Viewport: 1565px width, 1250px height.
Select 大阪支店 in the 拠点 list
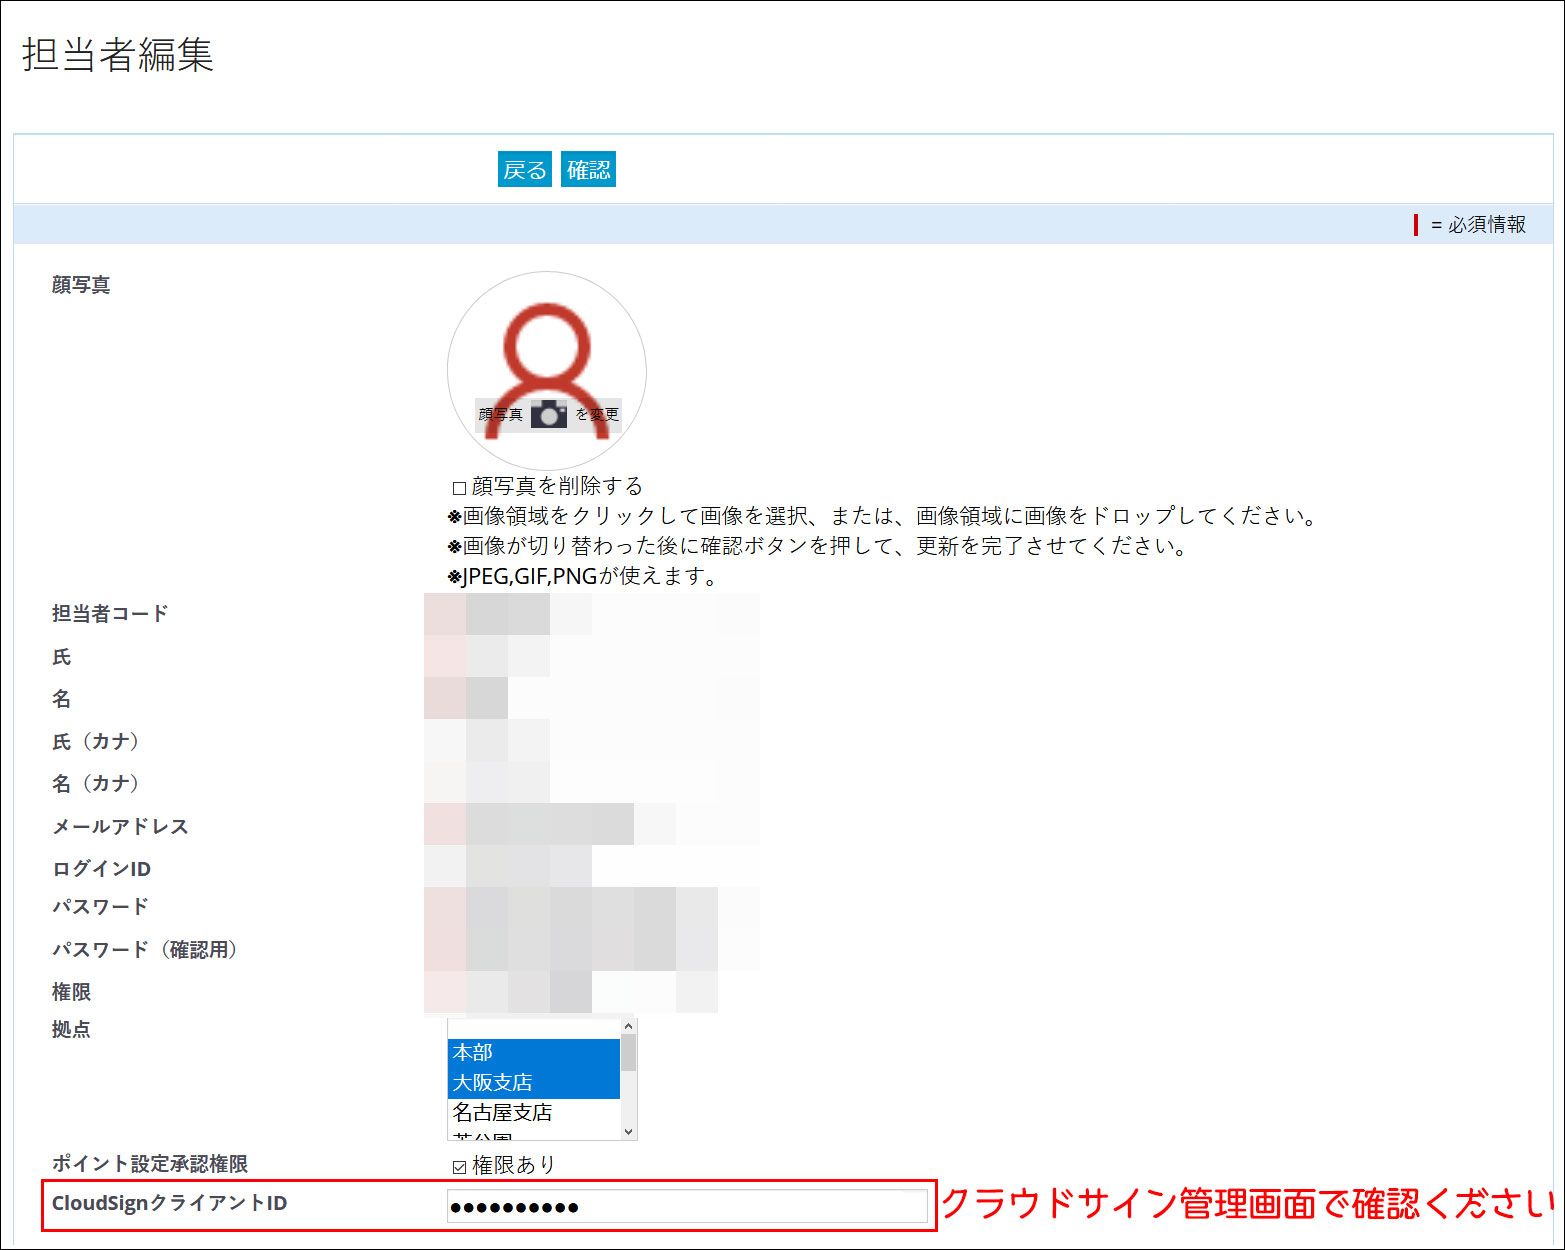[534, 1083]
